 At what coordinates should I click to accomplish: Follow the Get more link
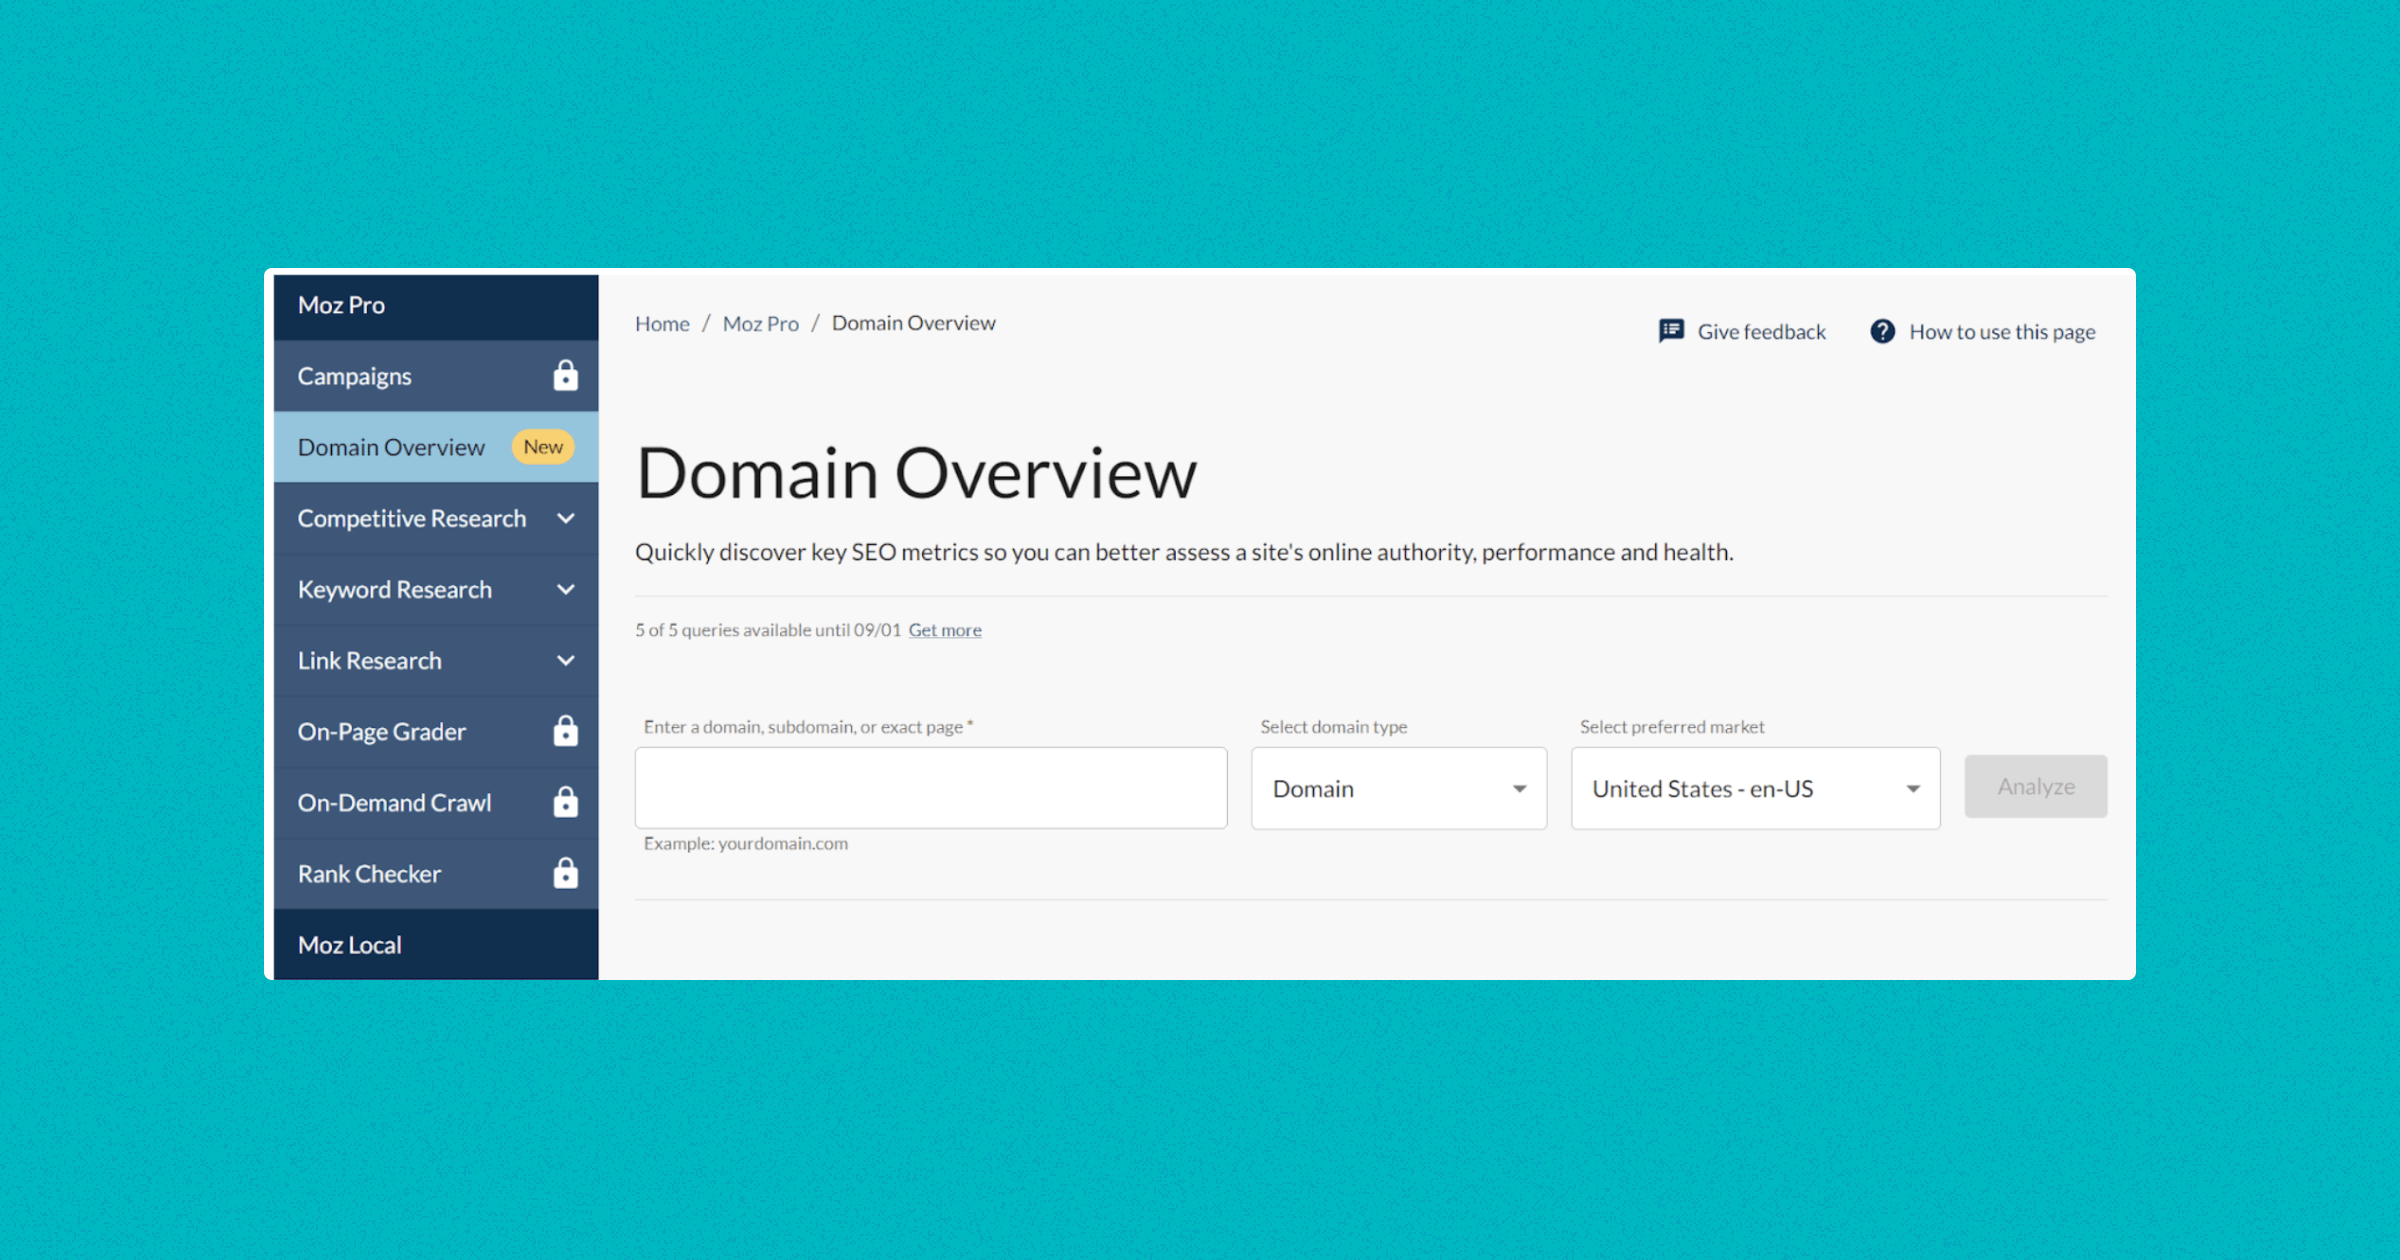pyautogui.click(x=945, y=630)
